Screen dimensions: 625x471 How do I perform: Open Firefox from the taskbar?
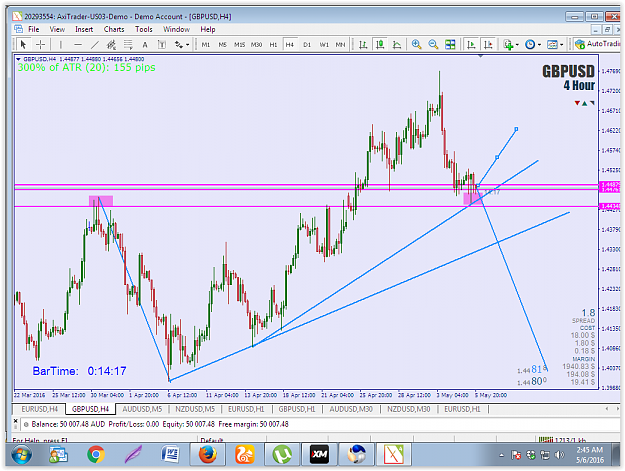pyautogui.click(x=207, y=455)
